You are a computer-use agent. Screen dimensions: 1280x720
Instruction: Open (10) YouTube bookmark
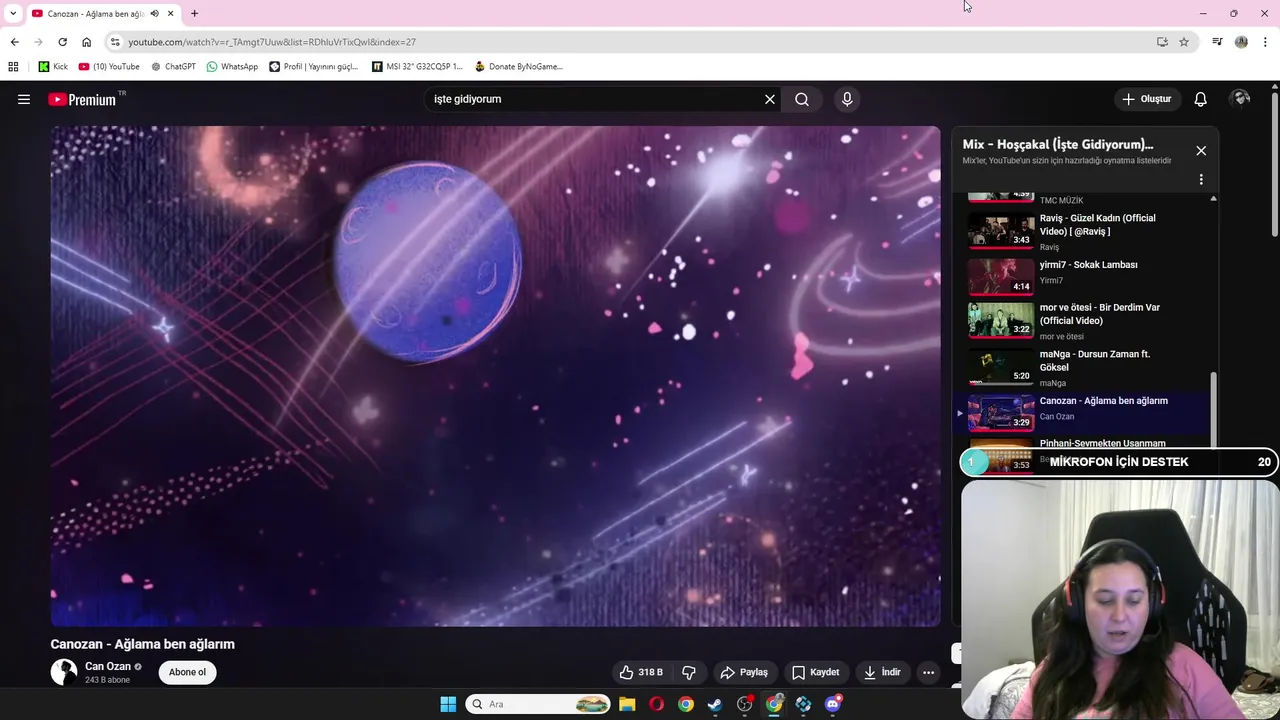point(109,67)
